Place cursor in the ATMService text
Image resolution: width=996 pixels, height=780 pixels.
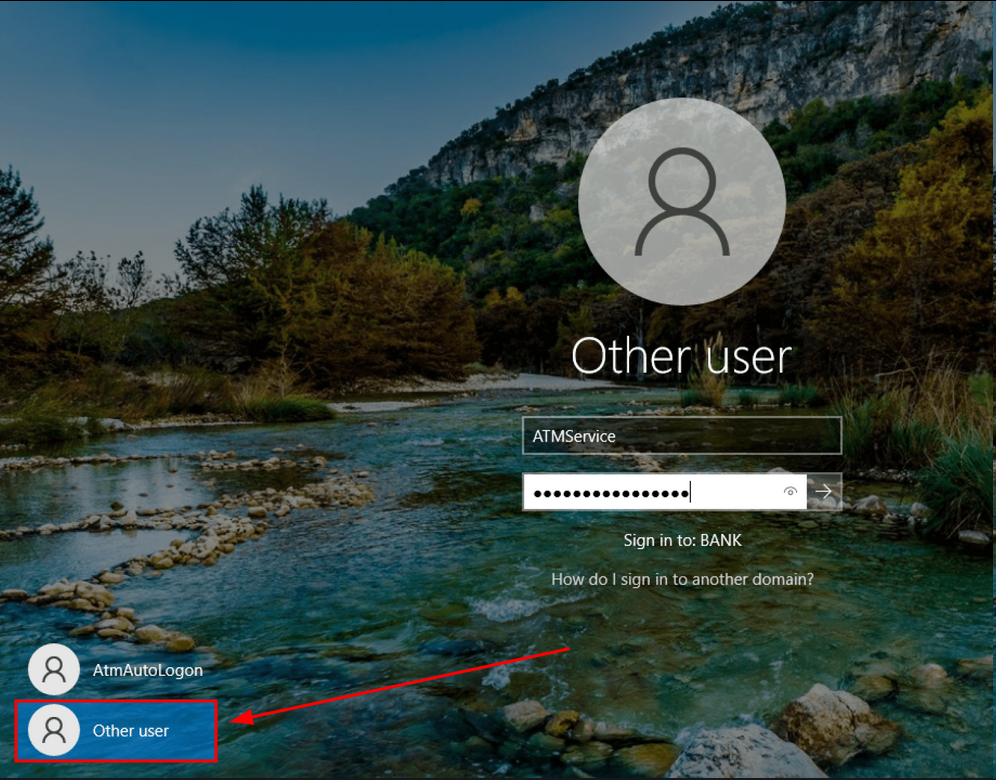click(x=574, y=436)
